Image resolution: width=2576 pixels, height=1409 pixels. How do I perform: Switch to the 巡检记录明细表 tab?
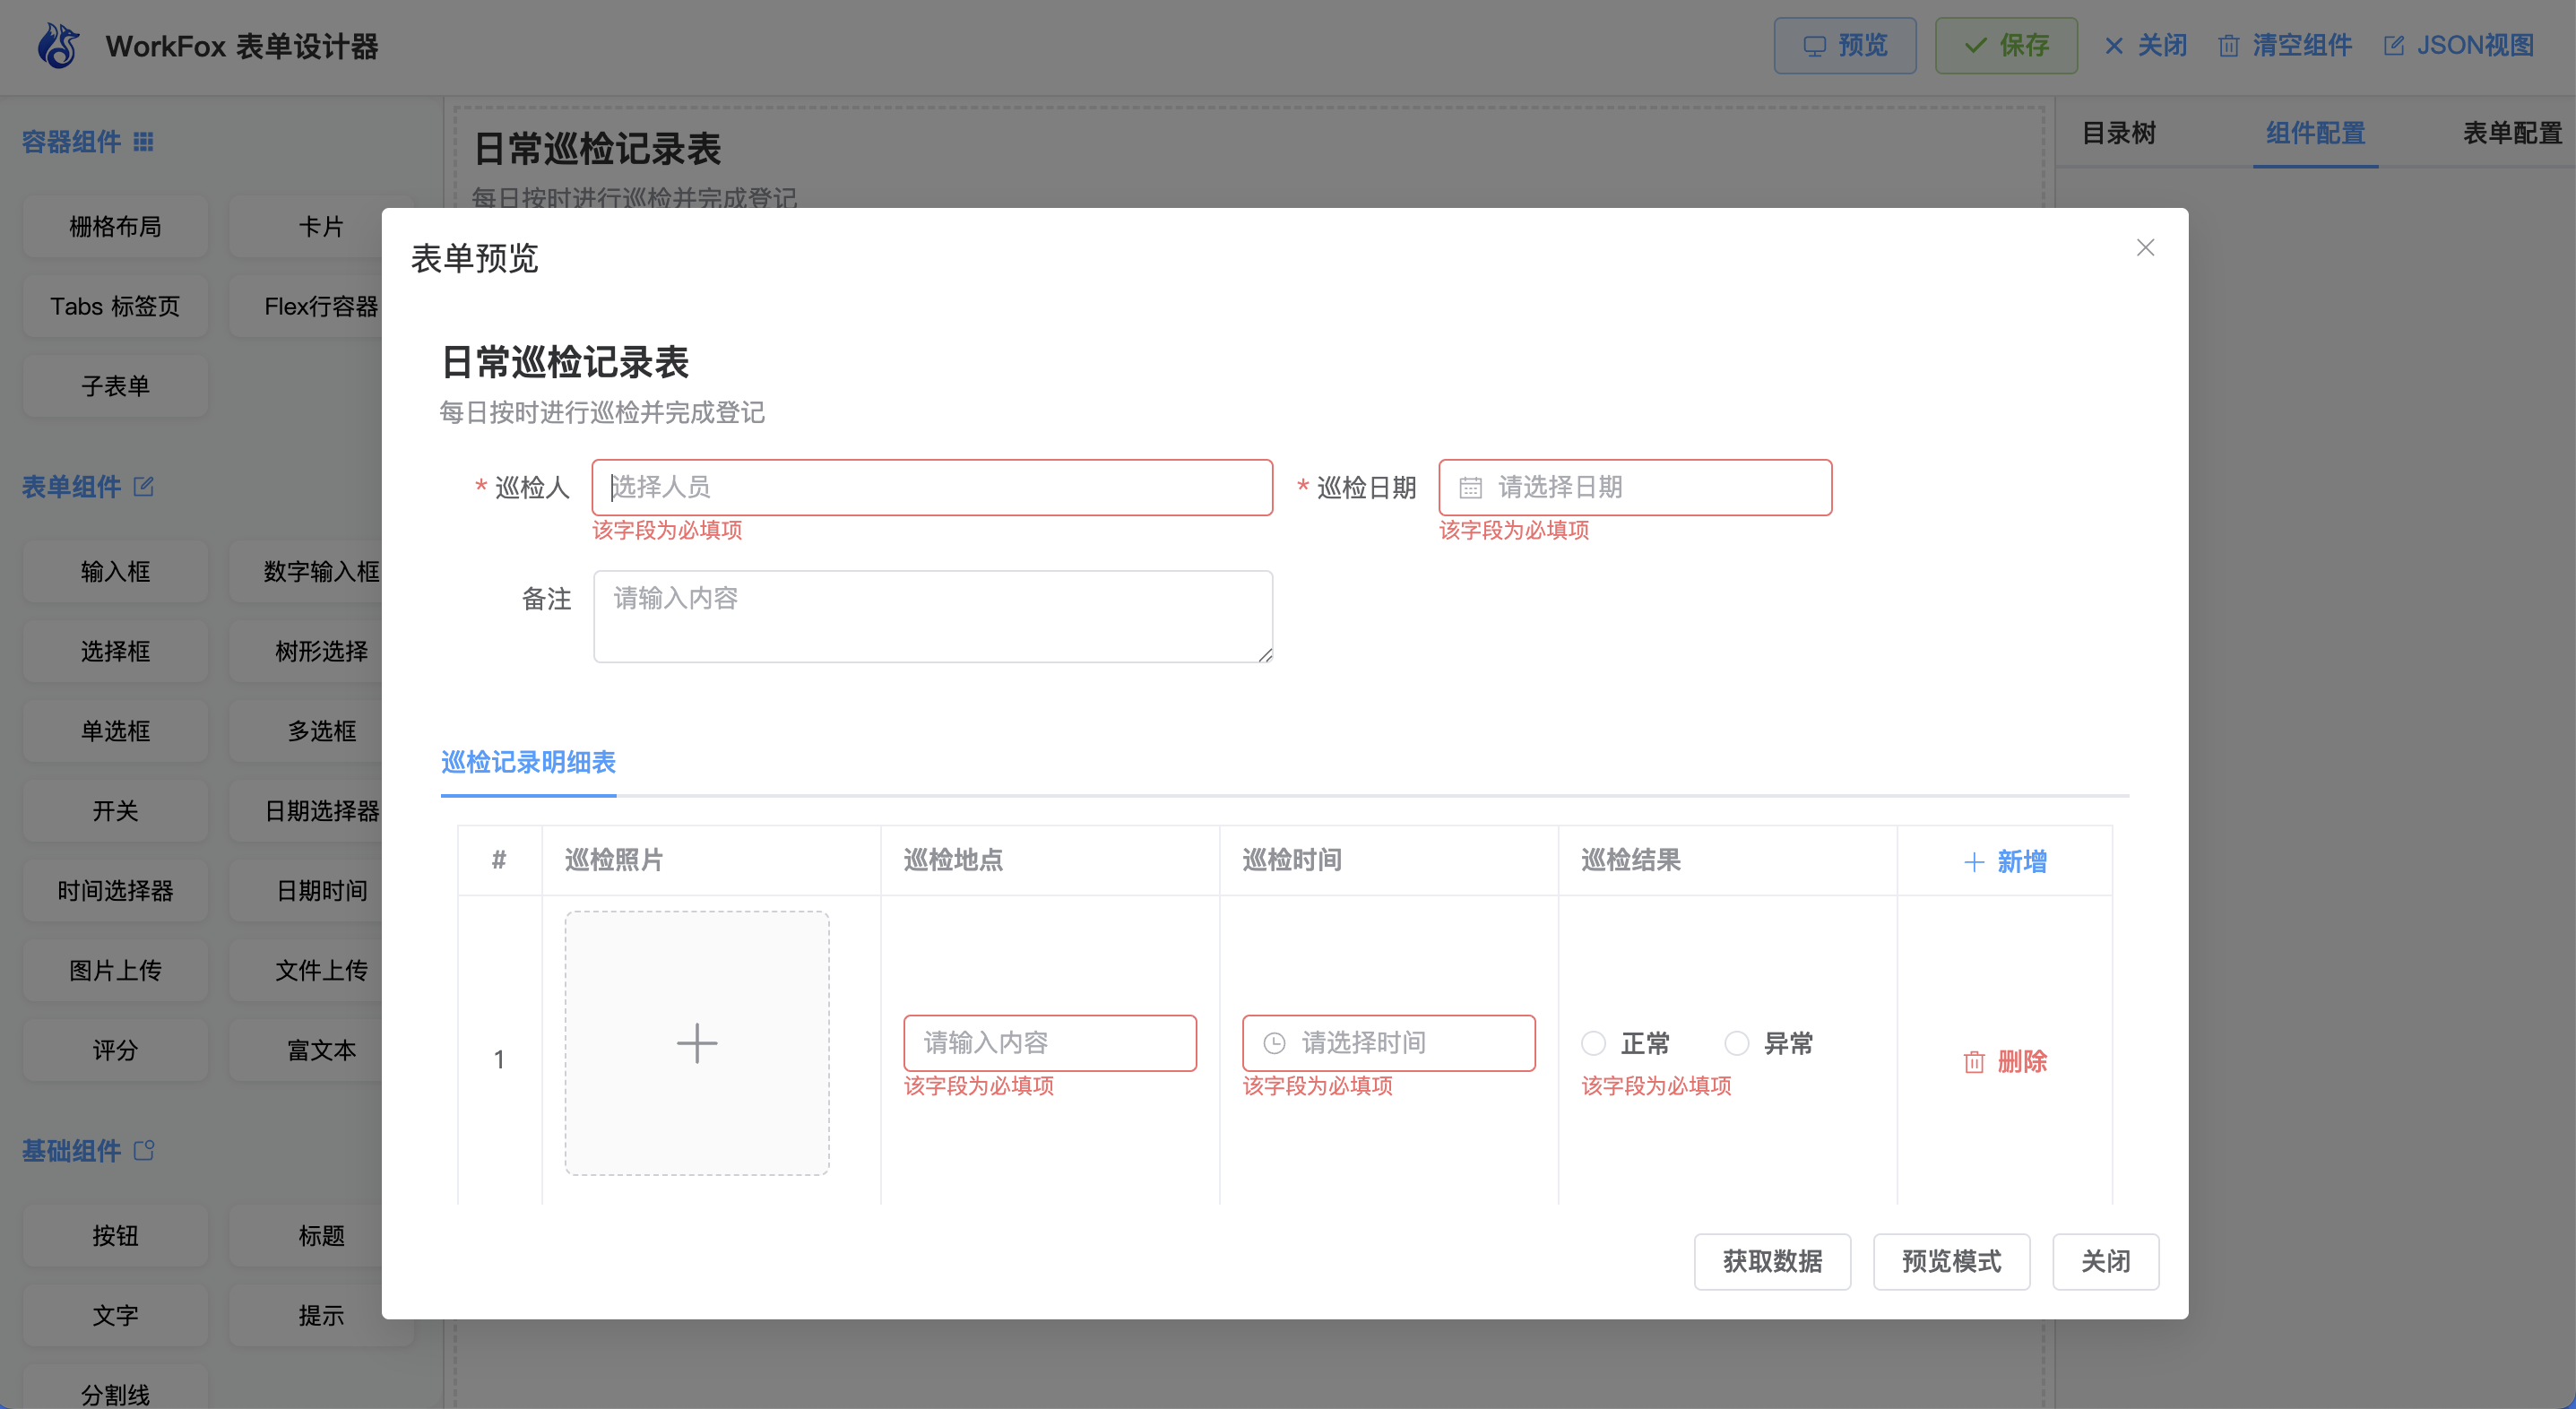[528, 762]
